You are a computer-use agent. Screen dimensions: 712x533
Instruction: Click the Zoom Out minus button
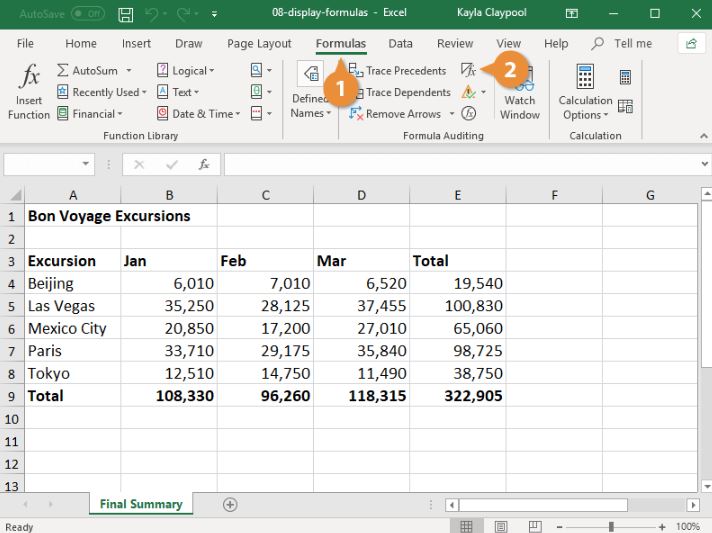560,527
